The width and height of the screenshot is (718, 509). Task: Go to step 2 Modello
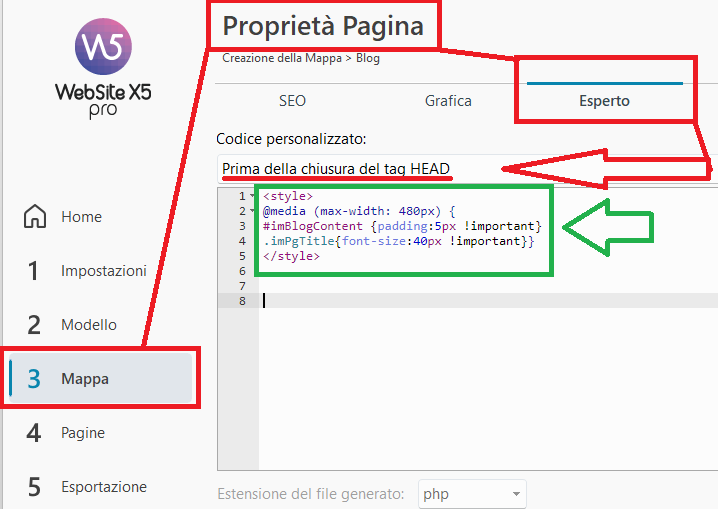(x=88, y=325)
